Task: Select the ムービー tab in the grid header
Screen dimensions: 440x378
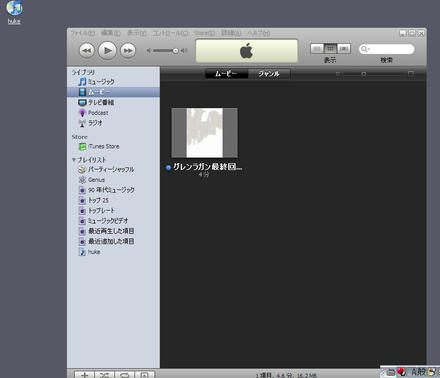Action: pyautogui.click(x=226, y=74)
